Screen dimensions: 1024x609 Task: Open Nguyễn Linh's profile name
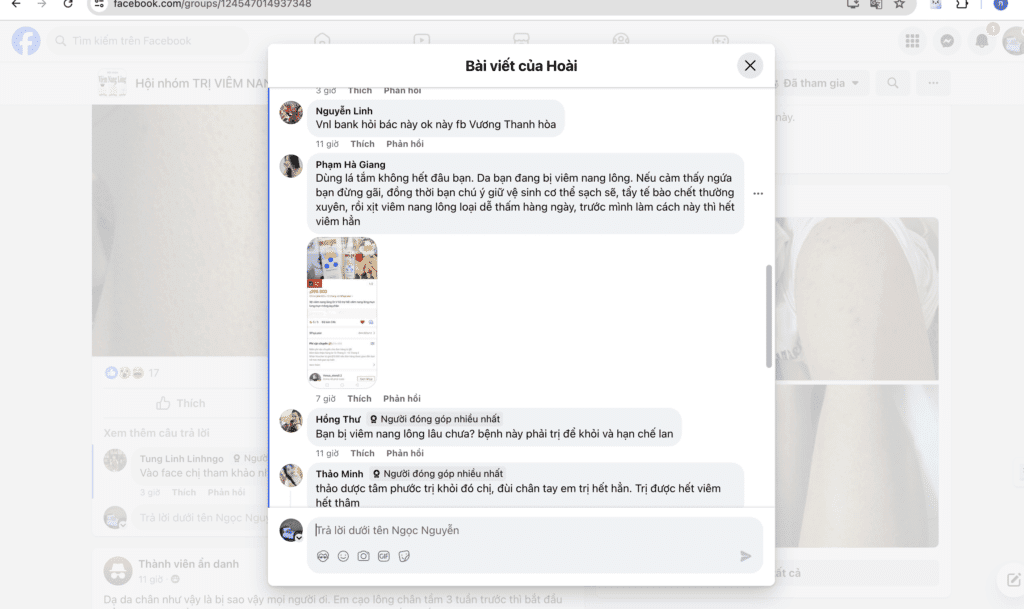[344, 111]
